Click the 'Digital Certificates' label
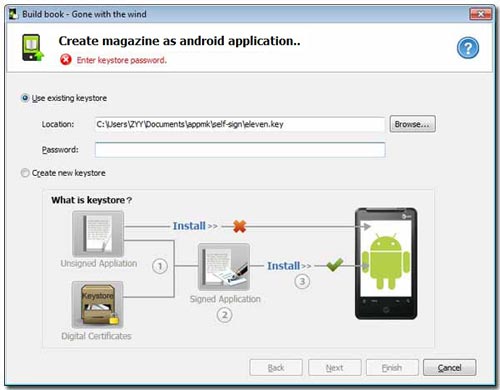 click(96, 336)
